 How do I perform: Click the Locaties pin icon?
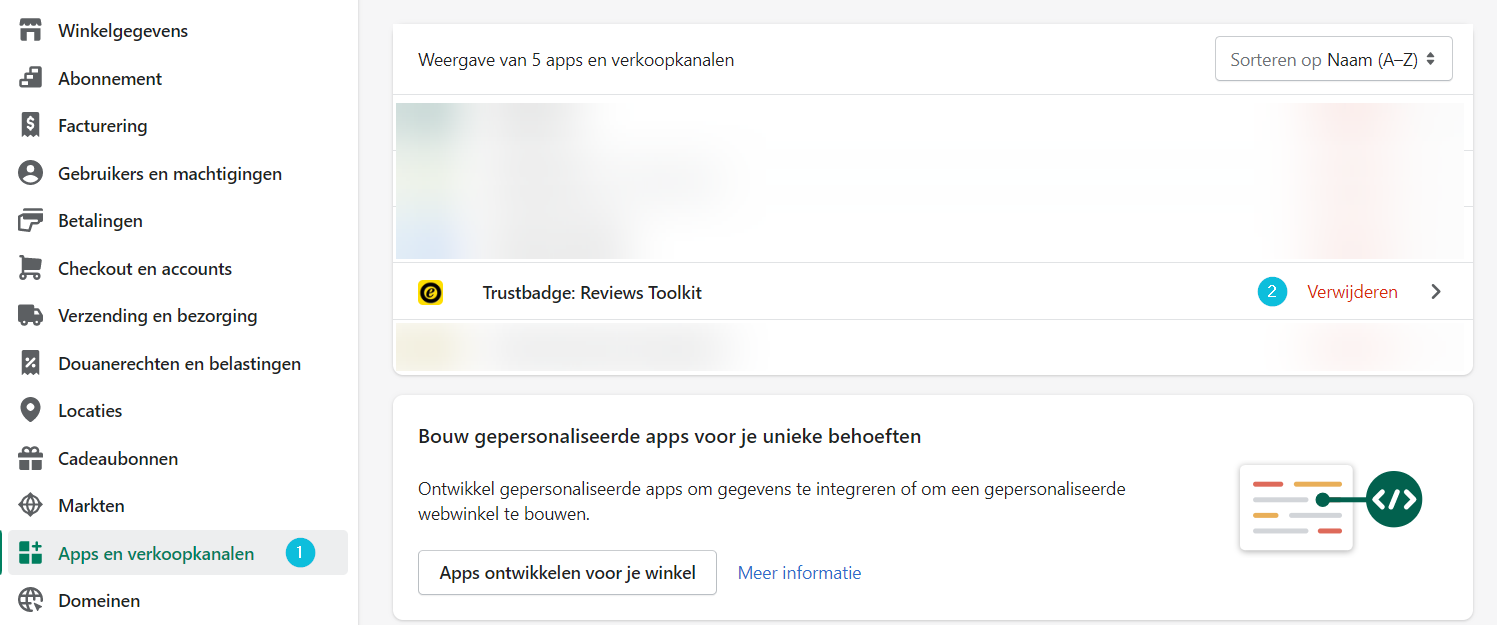(x=31, y=411)
